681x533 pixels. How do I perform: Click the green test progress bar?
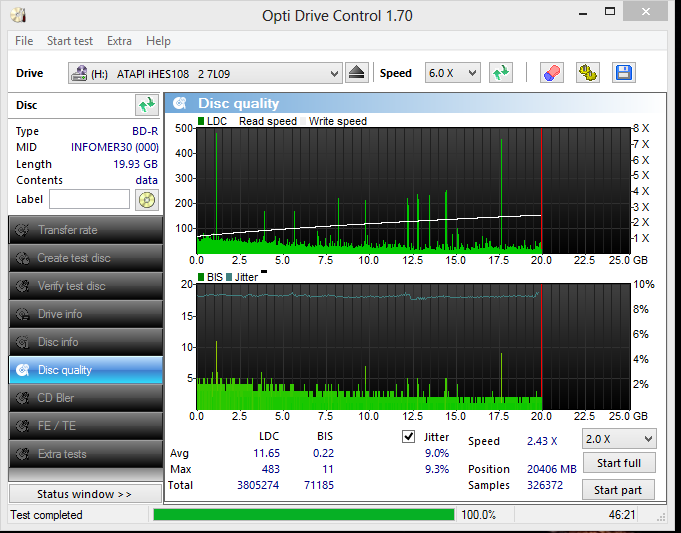pyautogui.click(x=303, y=515)
